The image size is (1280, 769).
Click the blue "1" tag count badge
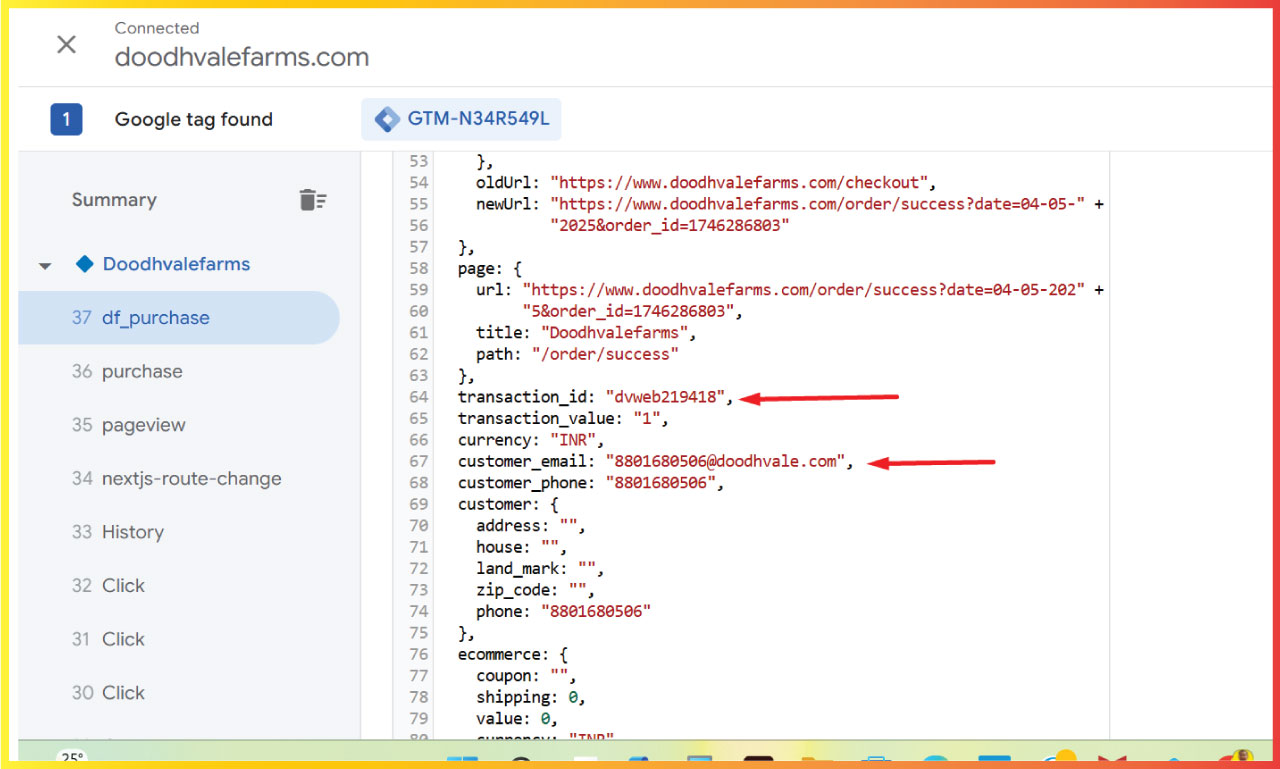click(x=66, y=120)
